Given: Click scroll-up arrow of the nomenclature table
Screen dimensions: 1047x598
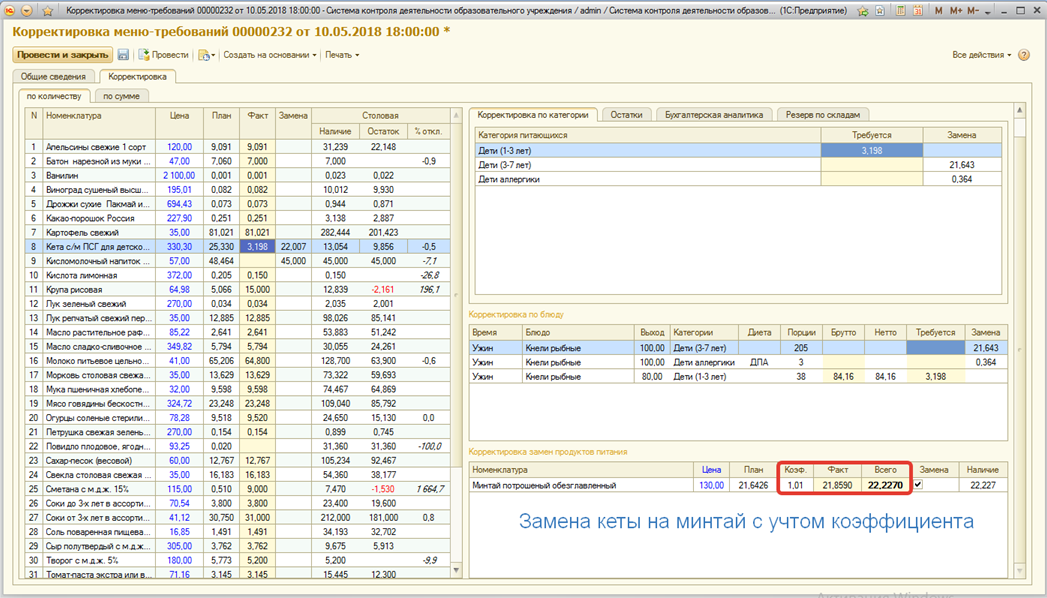Looking at the screenshot, I should (457, 115).
